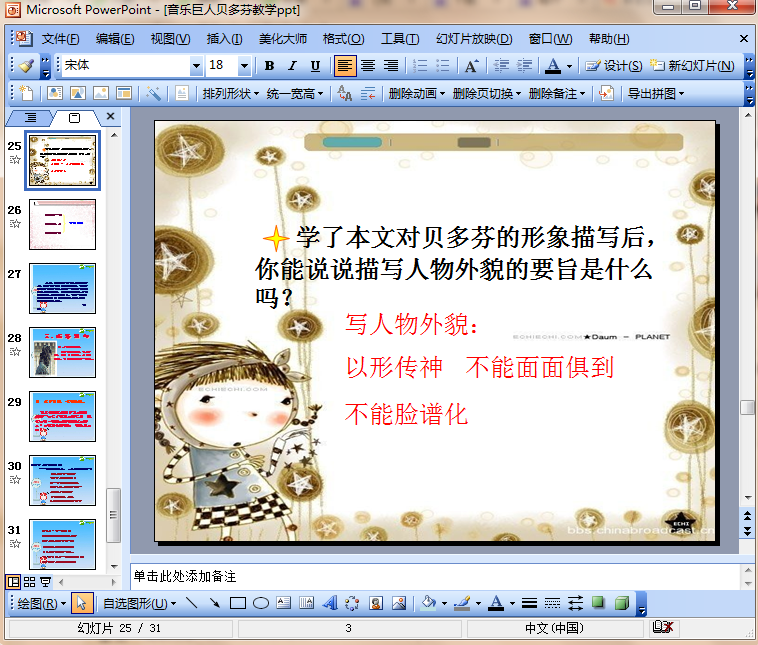Screen dimensions: 758x645
Task: Open the 统一宽高 dropdown
Action: tap(294, 93)
